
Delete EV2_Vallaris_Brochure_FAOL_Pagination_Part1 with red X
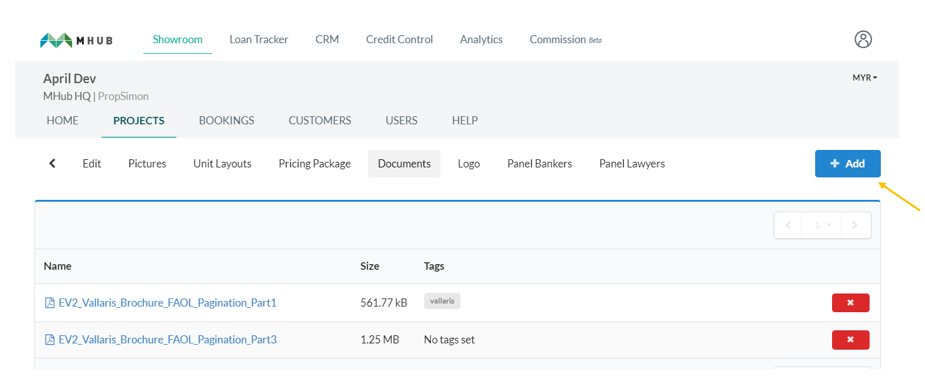coord(850,302)
